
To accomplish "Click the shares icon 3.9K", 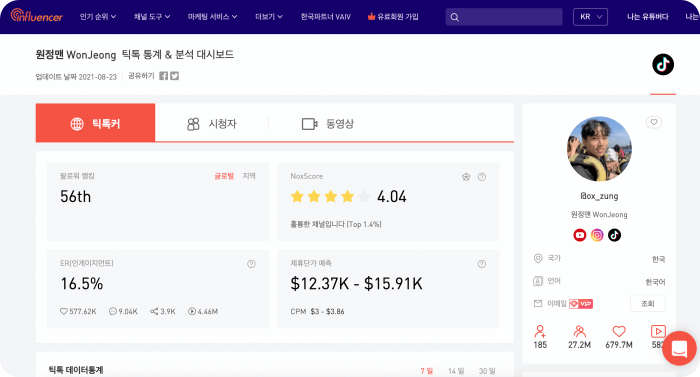I will [154, 311].
